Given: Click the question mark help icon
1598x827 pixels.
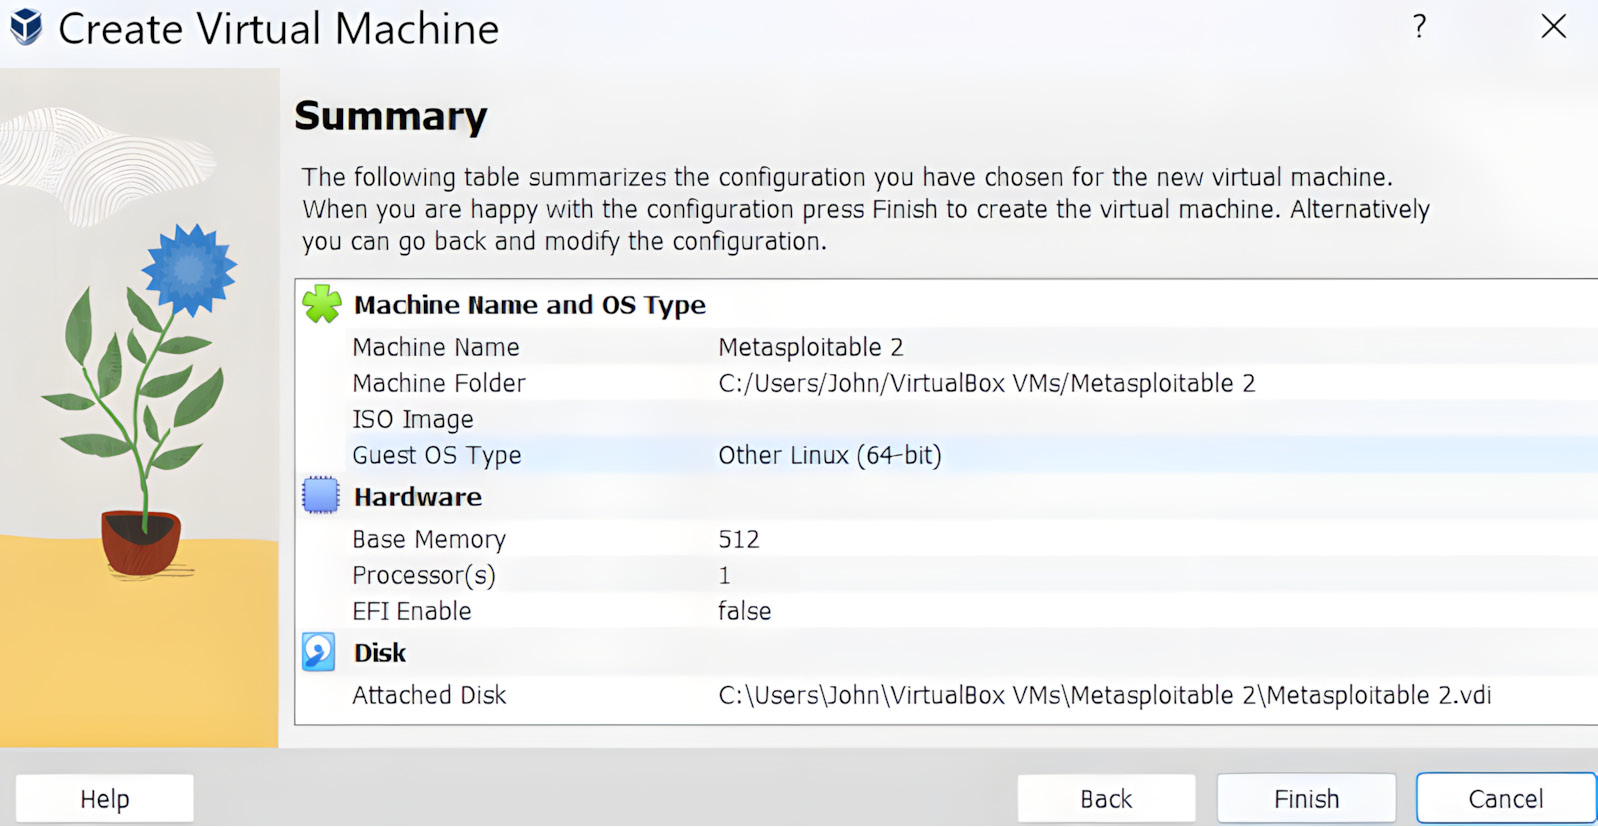Looking at the screenshot, I should 1419,27.
